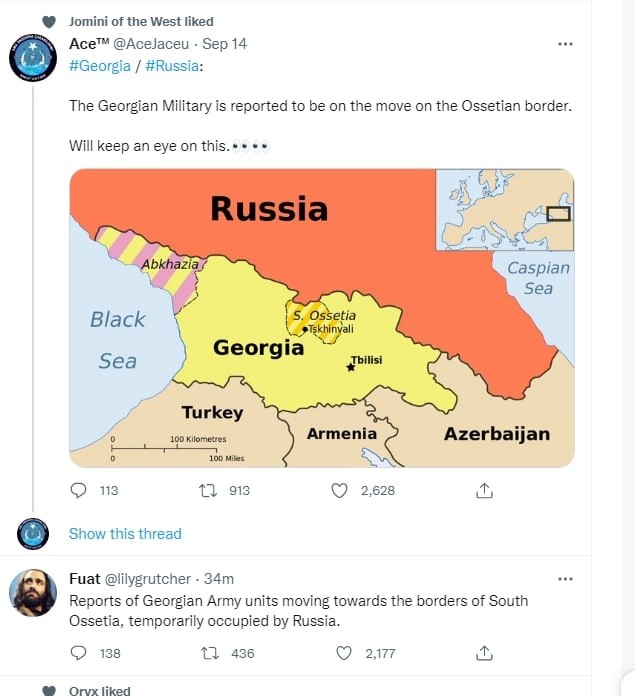Screen dimensions: 635x696
Task: Open the @AceJaceu username handle
Action: (x=151, y=44)
